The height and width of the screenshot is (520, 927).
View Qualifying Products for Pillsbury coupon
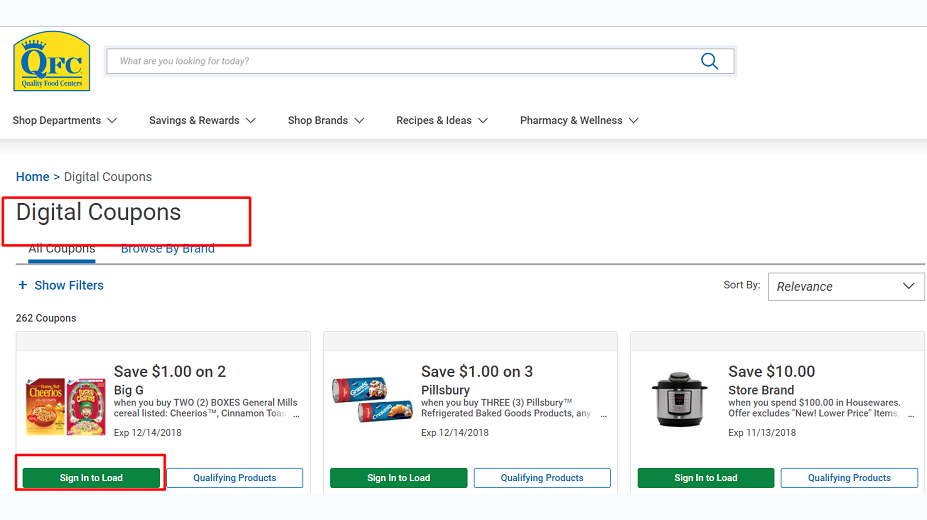[542, 477]
